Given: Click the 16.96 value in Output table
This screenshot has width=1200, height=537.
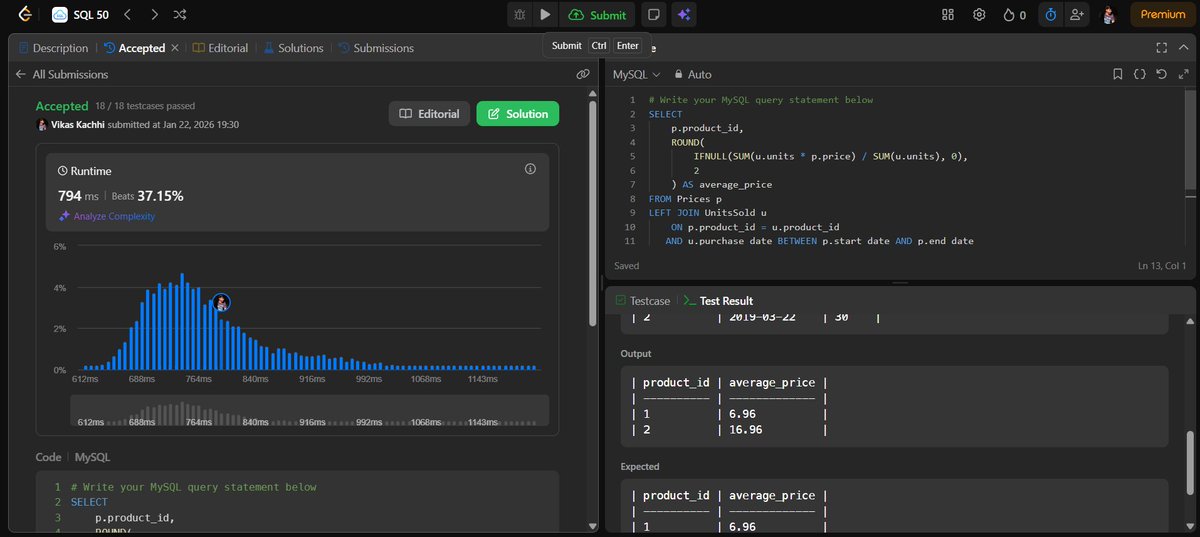Looking at the screenshot, I should tap(745, 430).
